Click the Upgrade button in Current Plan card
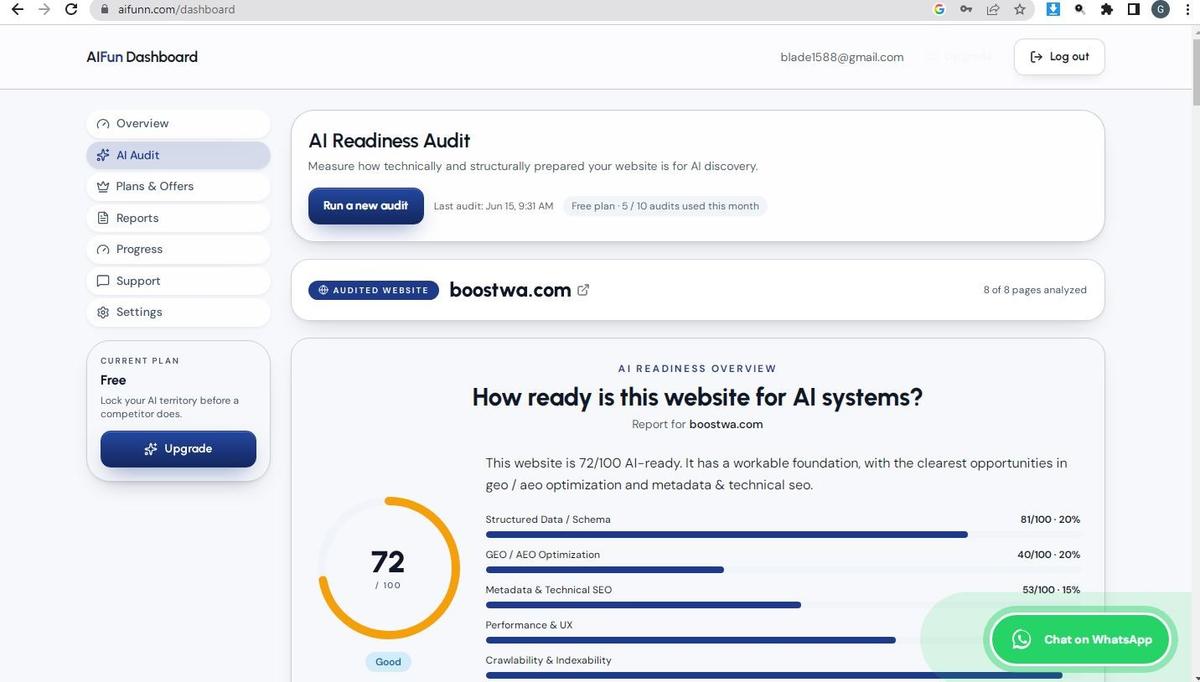Viewport: 1200px width, 682px height. tap(178, 449)
